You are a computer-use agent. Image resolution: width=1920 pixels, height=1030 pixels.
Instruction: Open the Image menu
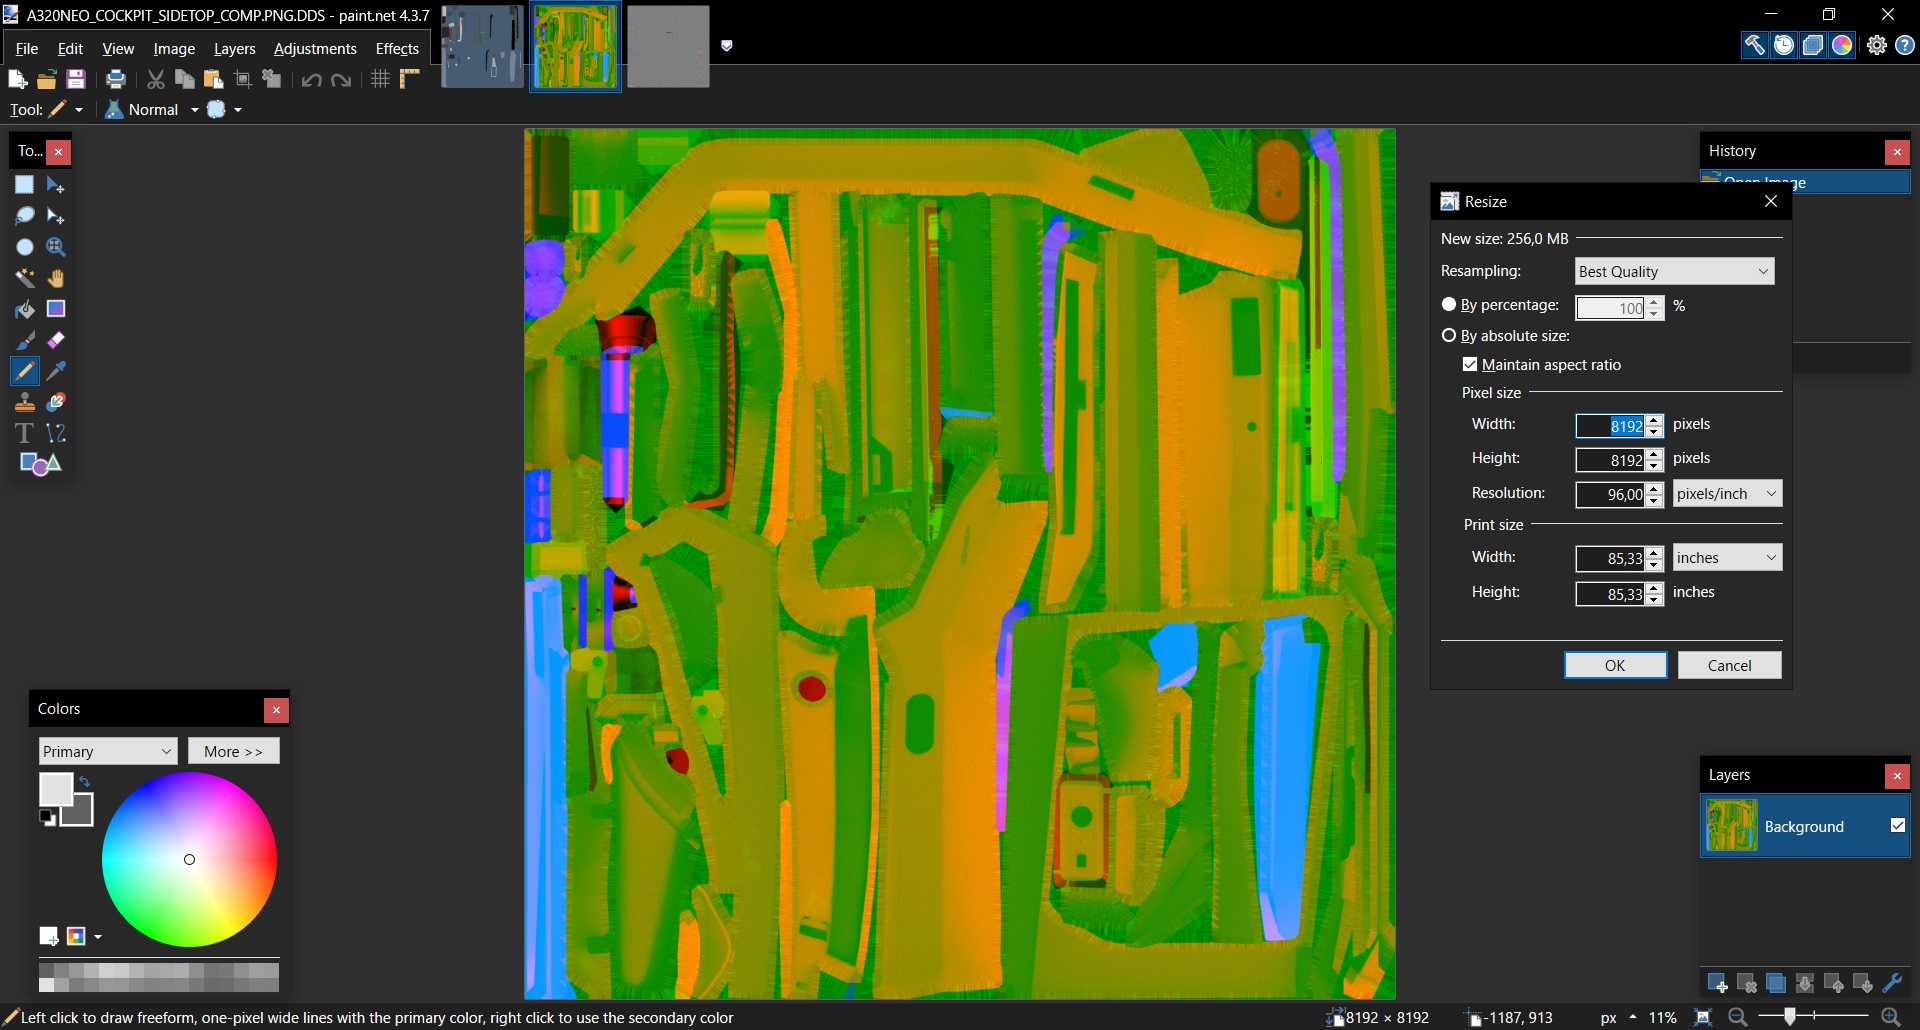point(174,48)
